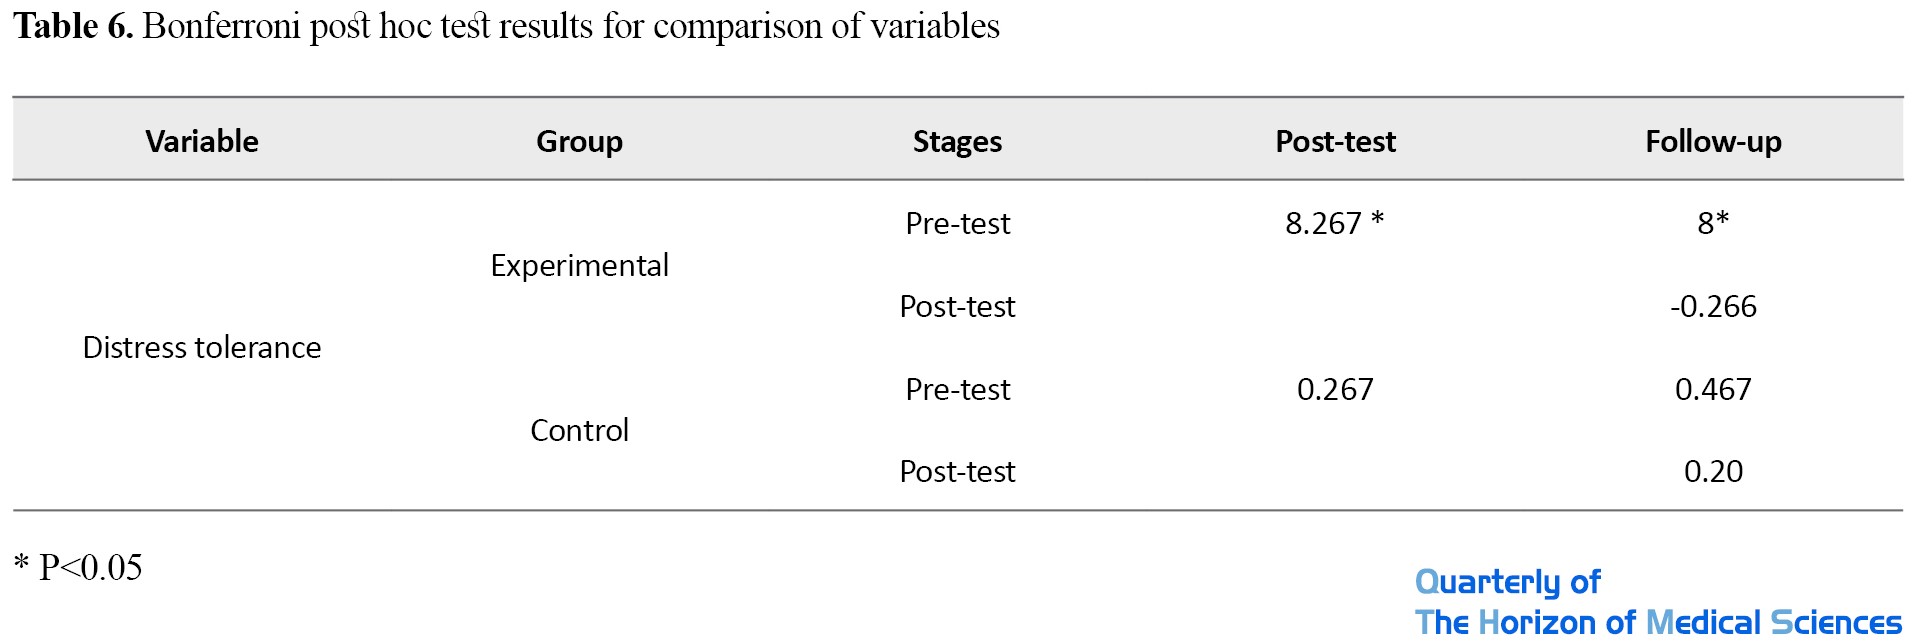Click the -0.266 value
Image resolution: width=1919 pixels, height=643 pixels.
[x=1713, y=306]
